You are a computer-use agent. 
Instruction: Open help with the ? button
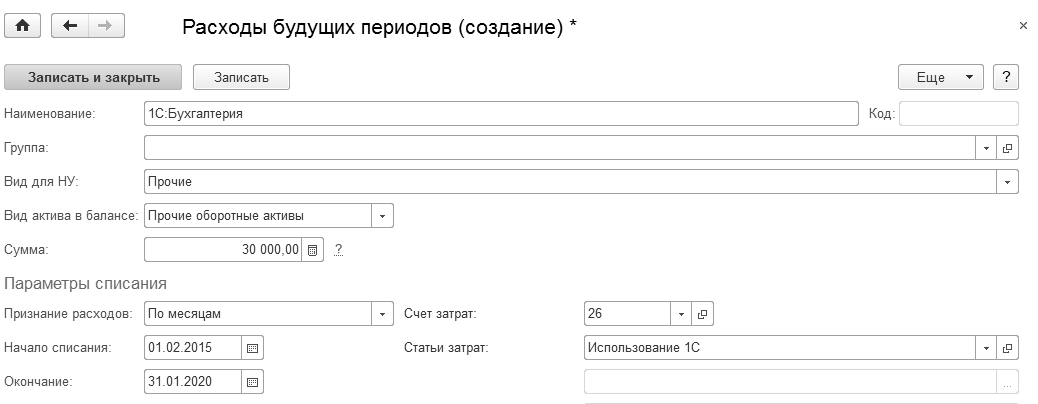pyautogui.click(x=1005, y=77)
